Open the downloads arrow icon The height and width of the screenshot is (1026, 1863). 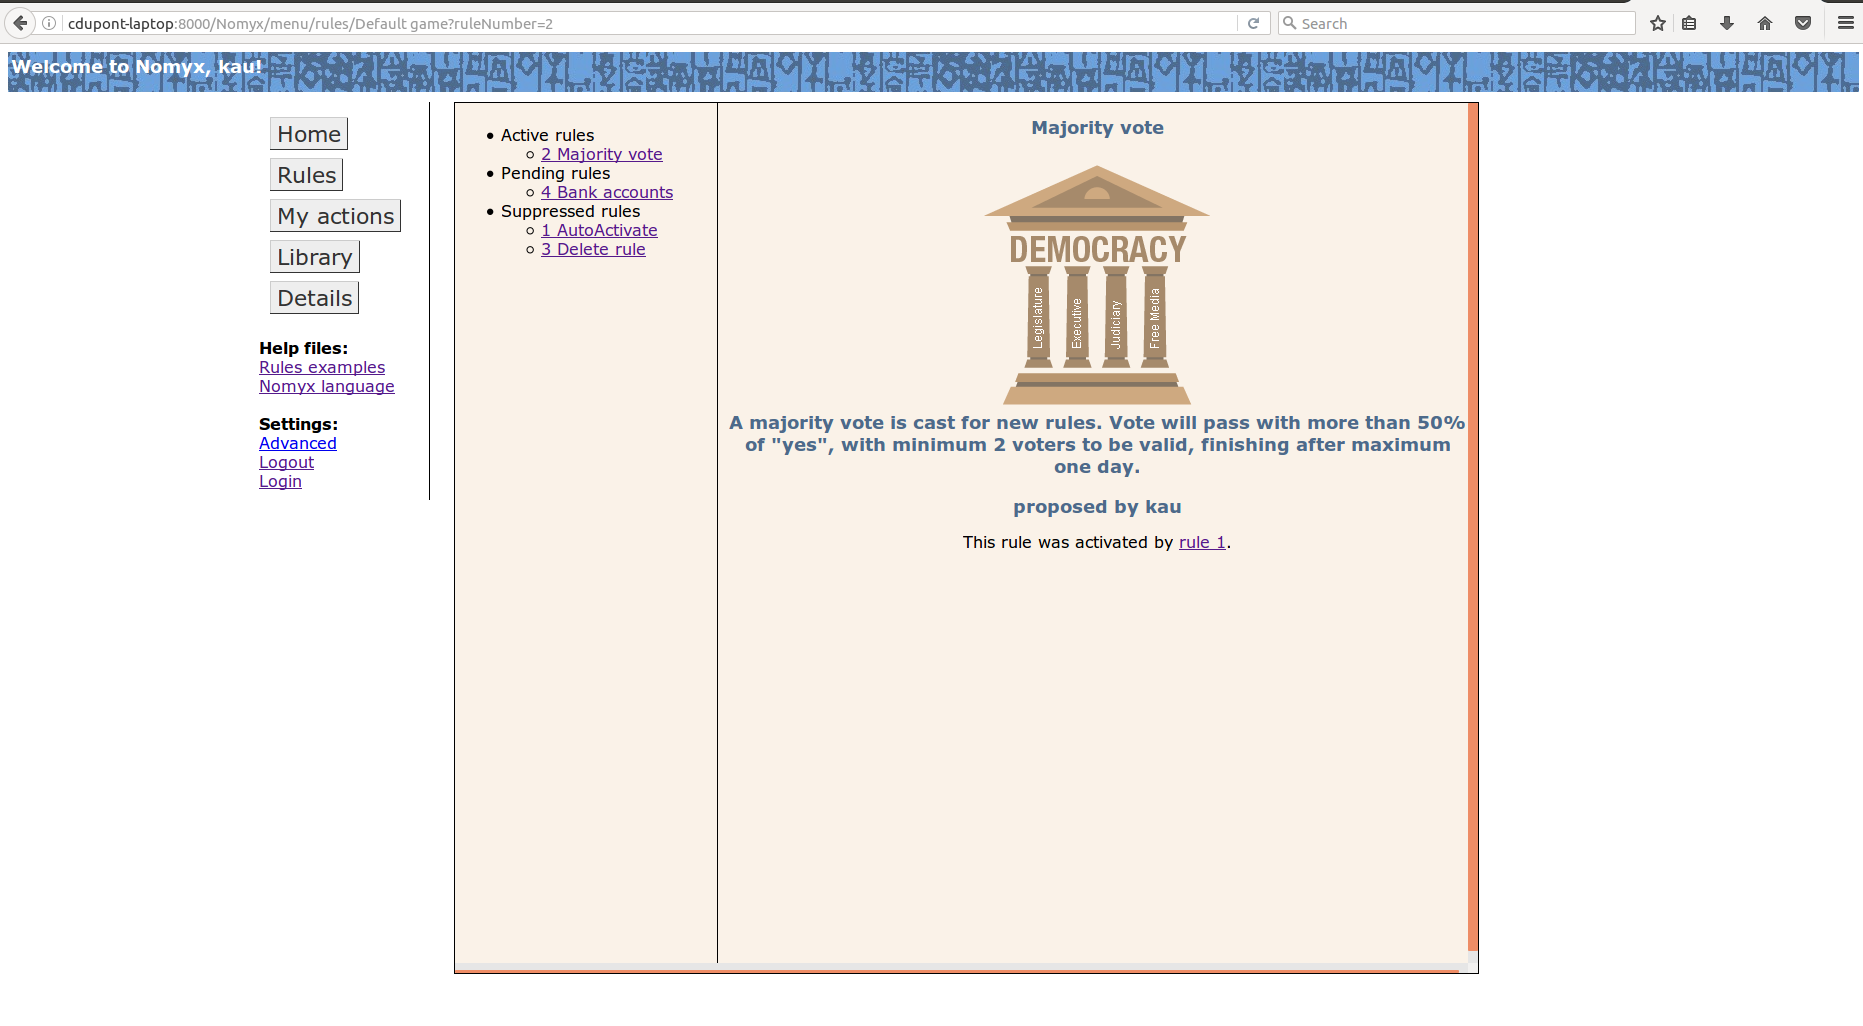pos(1727,23)
